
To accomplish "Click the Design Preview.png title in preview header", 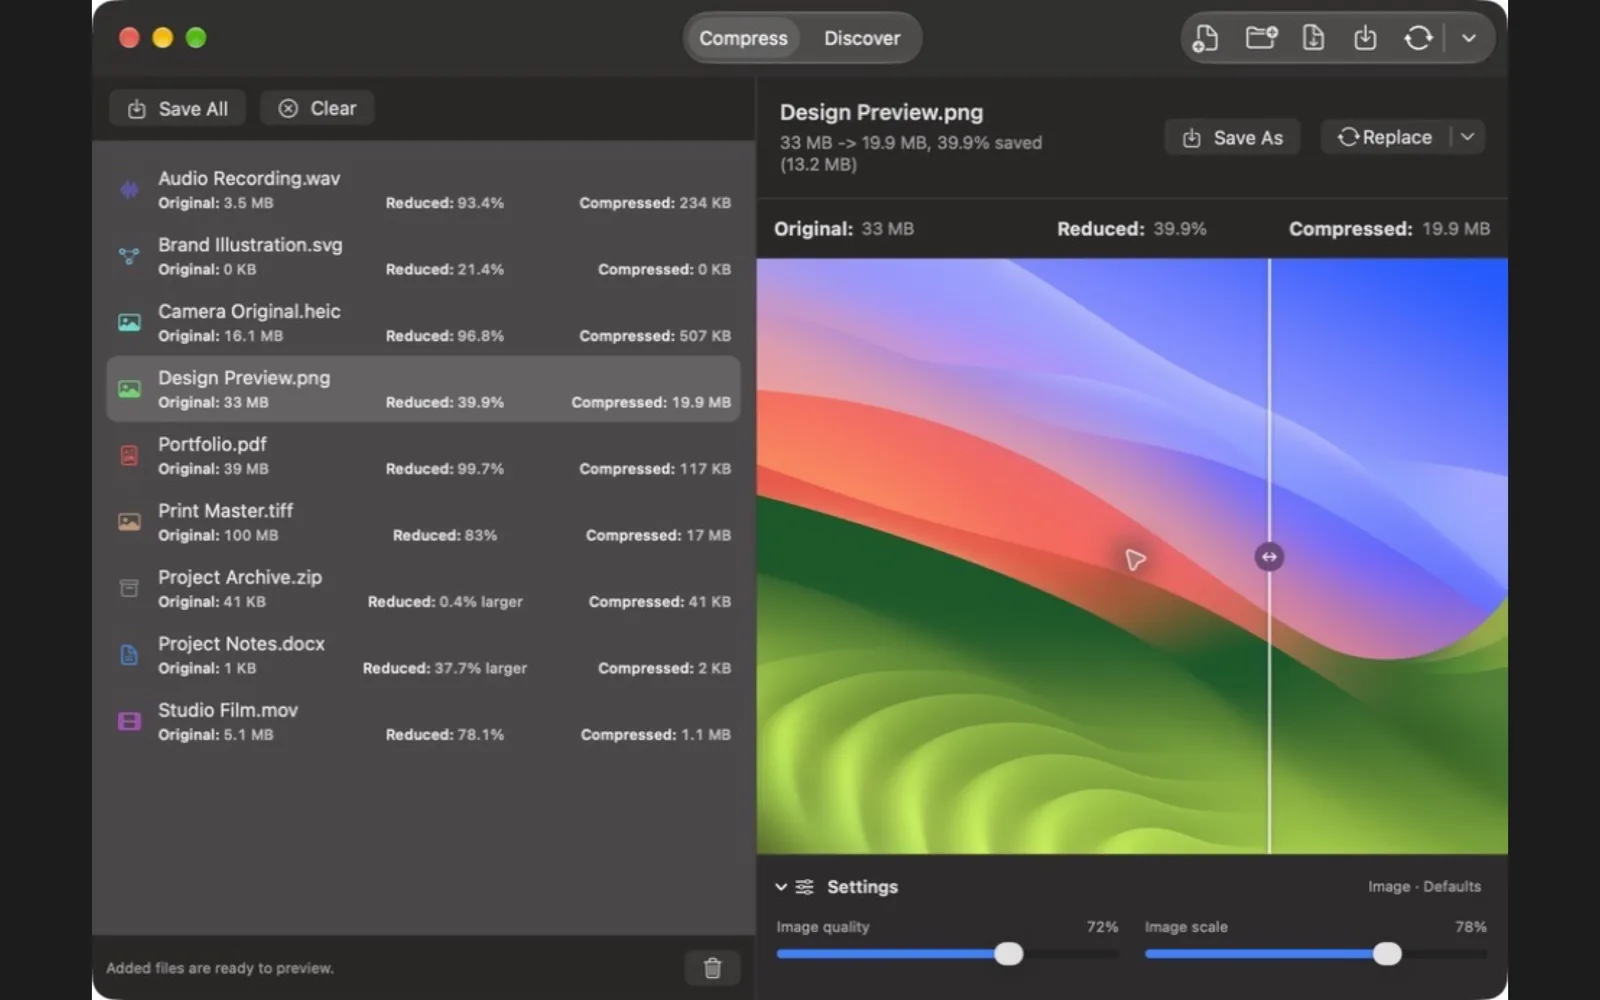I will pos(881,112).
